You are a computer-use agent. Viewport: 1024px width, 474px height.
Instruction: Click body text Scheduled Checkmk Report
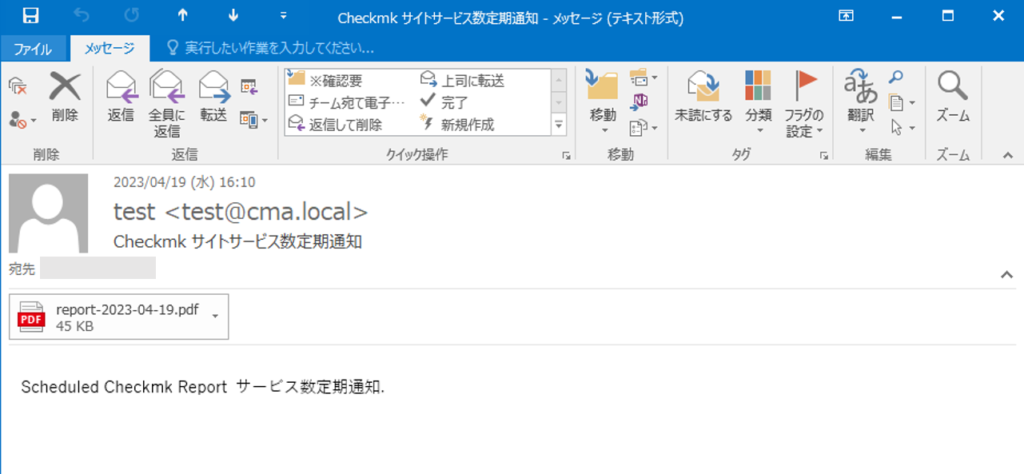click(124, 387)
